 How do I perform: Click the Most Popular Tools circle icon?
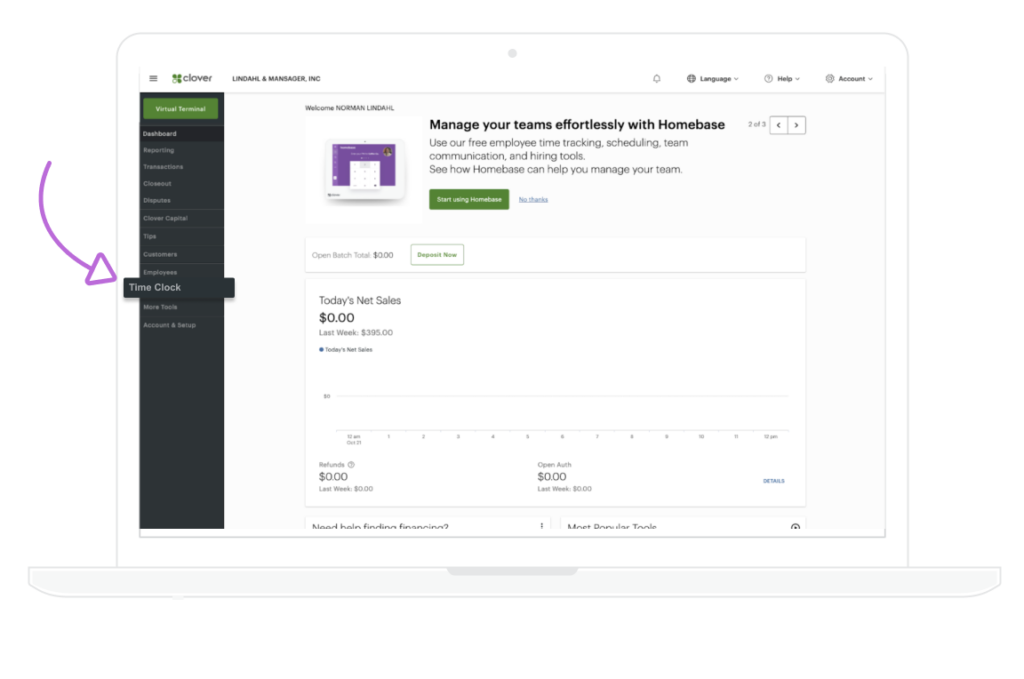coord(795,527)
